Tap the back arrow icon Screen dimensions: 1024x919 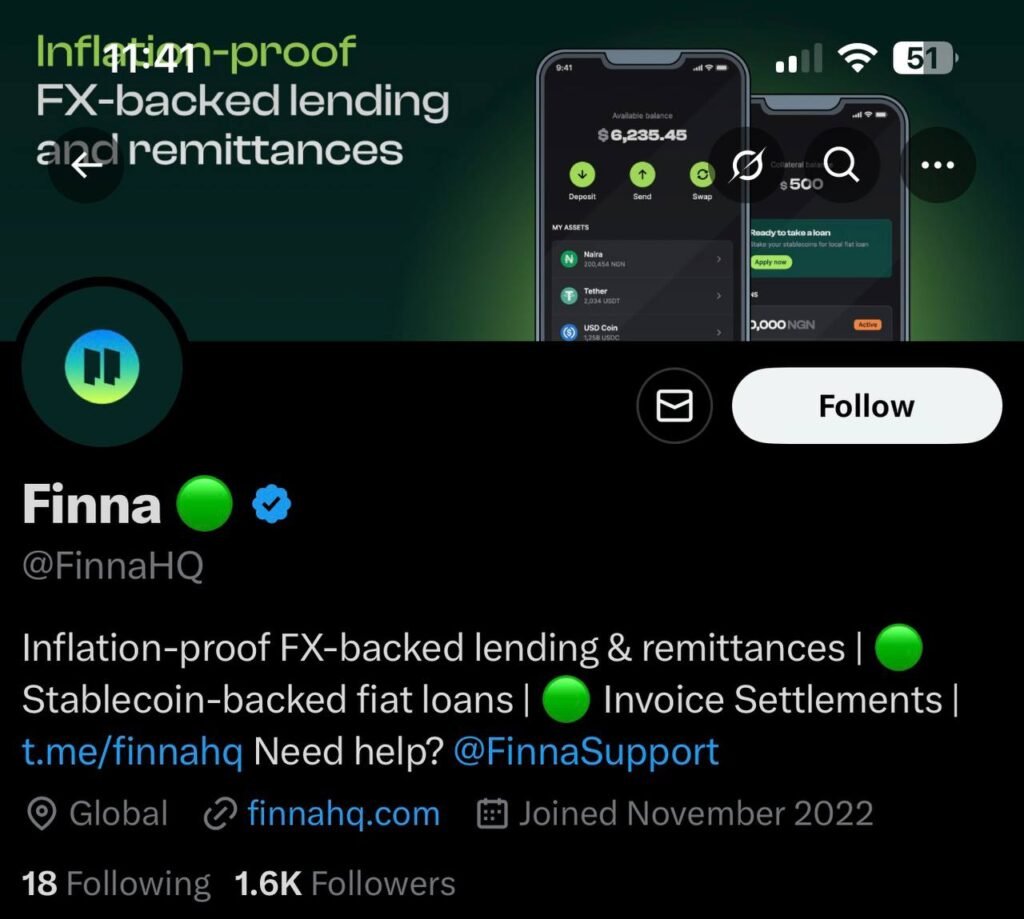(x=86, y=165)
